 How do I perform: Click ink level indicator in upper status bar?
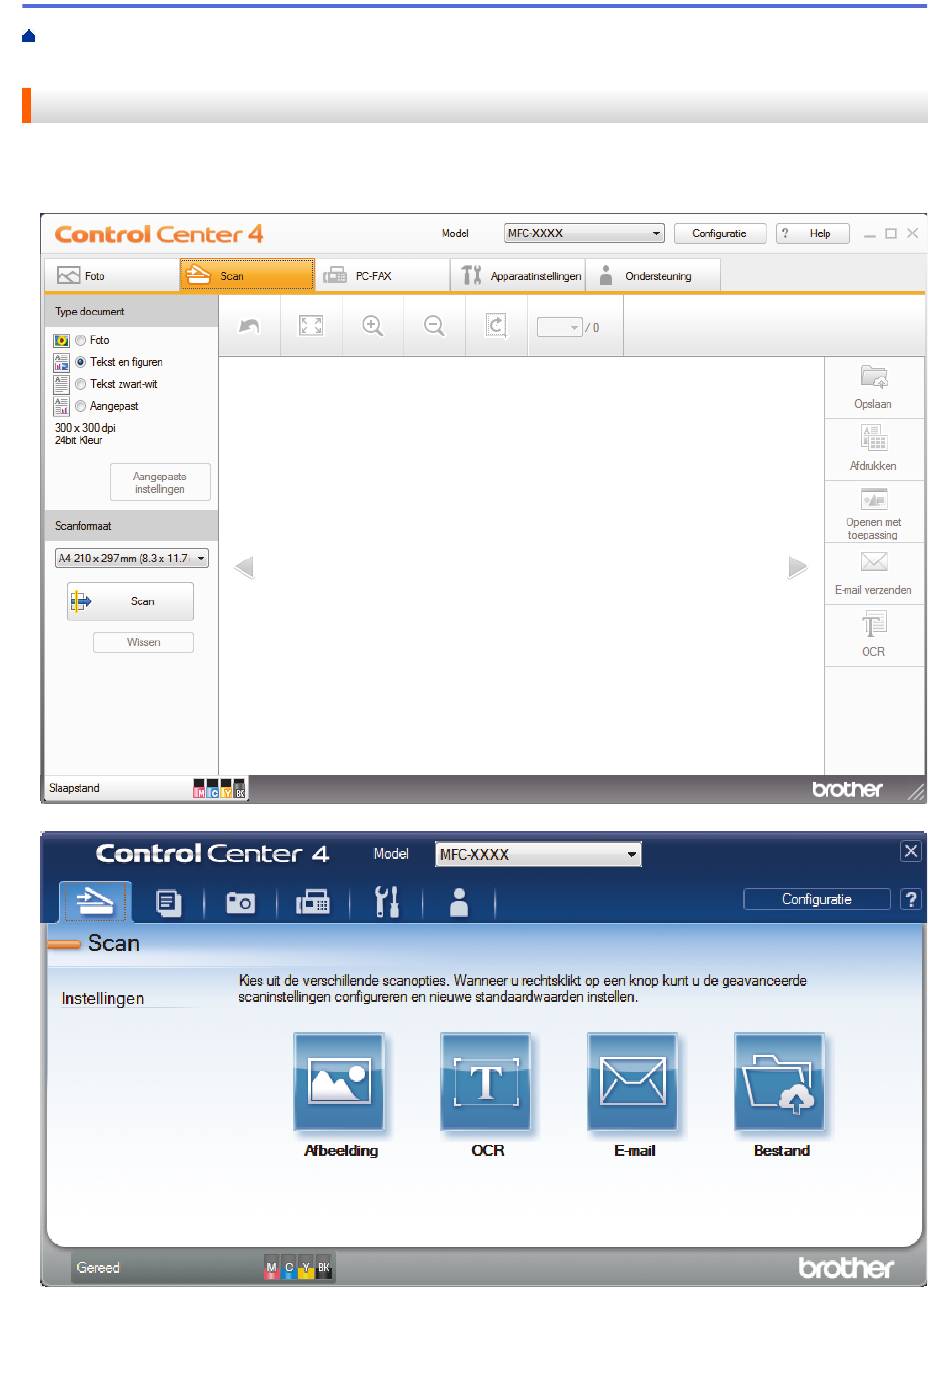pos(219,789)
